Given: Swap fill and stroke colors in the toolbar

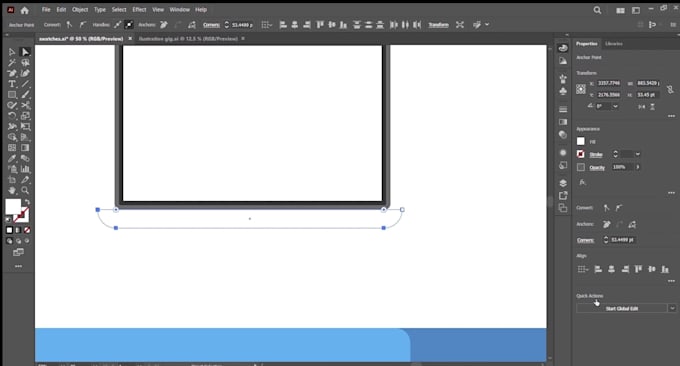Looking at the screenshot, I should click(x=27, y=203).
